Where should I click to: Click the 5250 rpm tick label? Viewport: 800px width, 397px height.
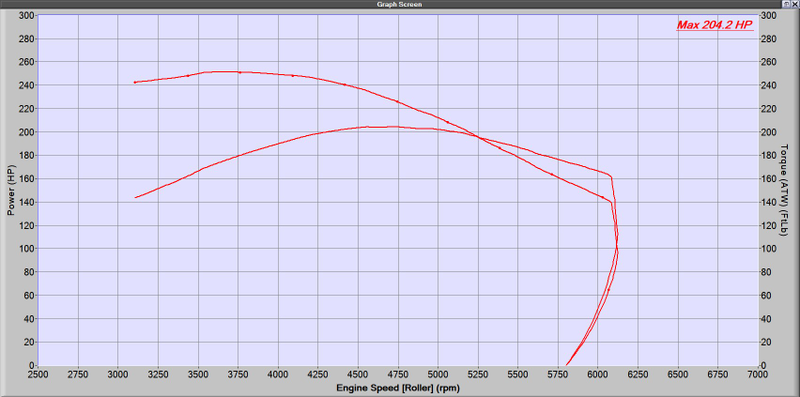[478, 375]
